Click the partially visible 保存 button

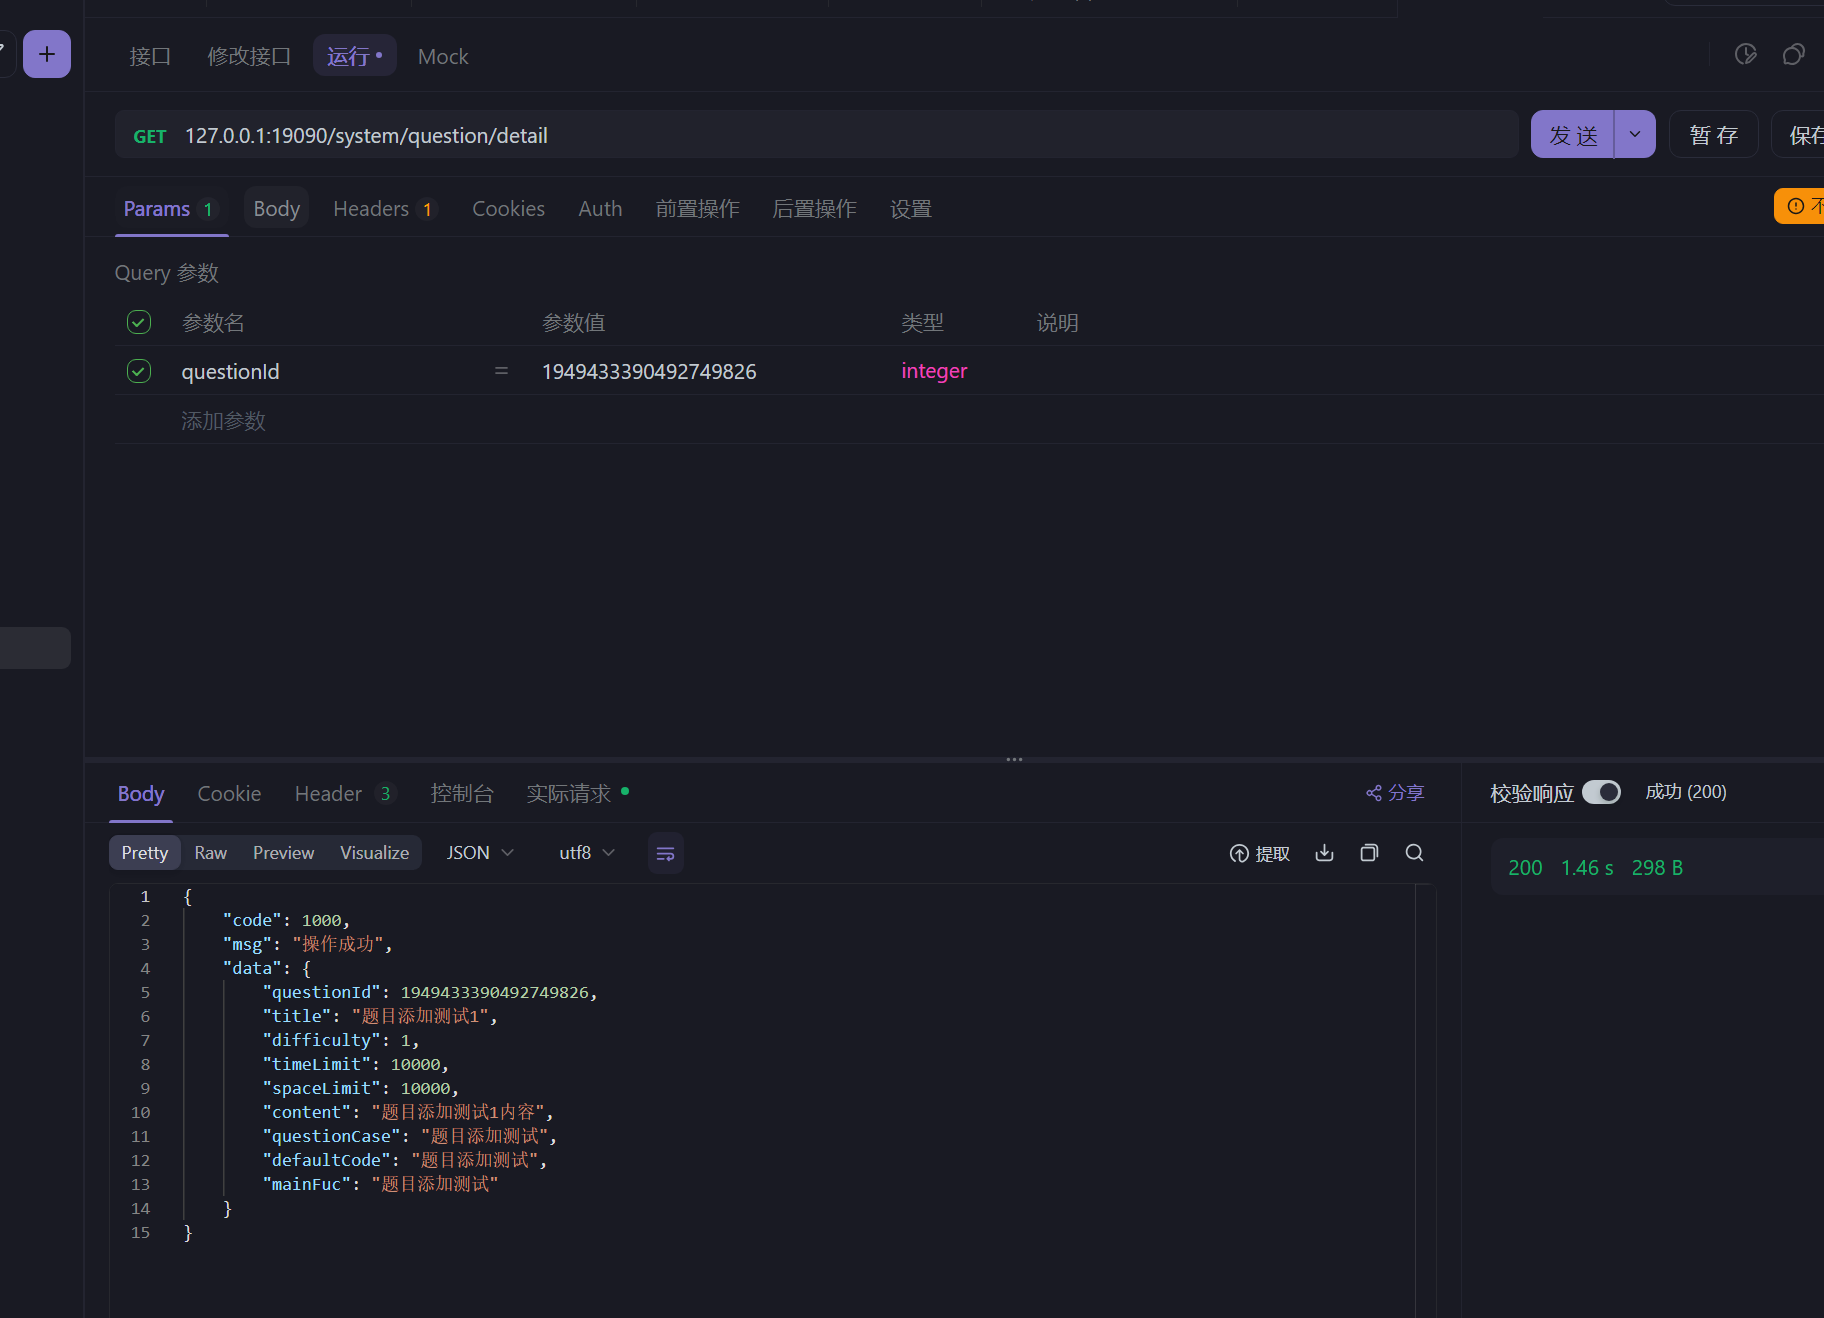(x=1799, y=134)
